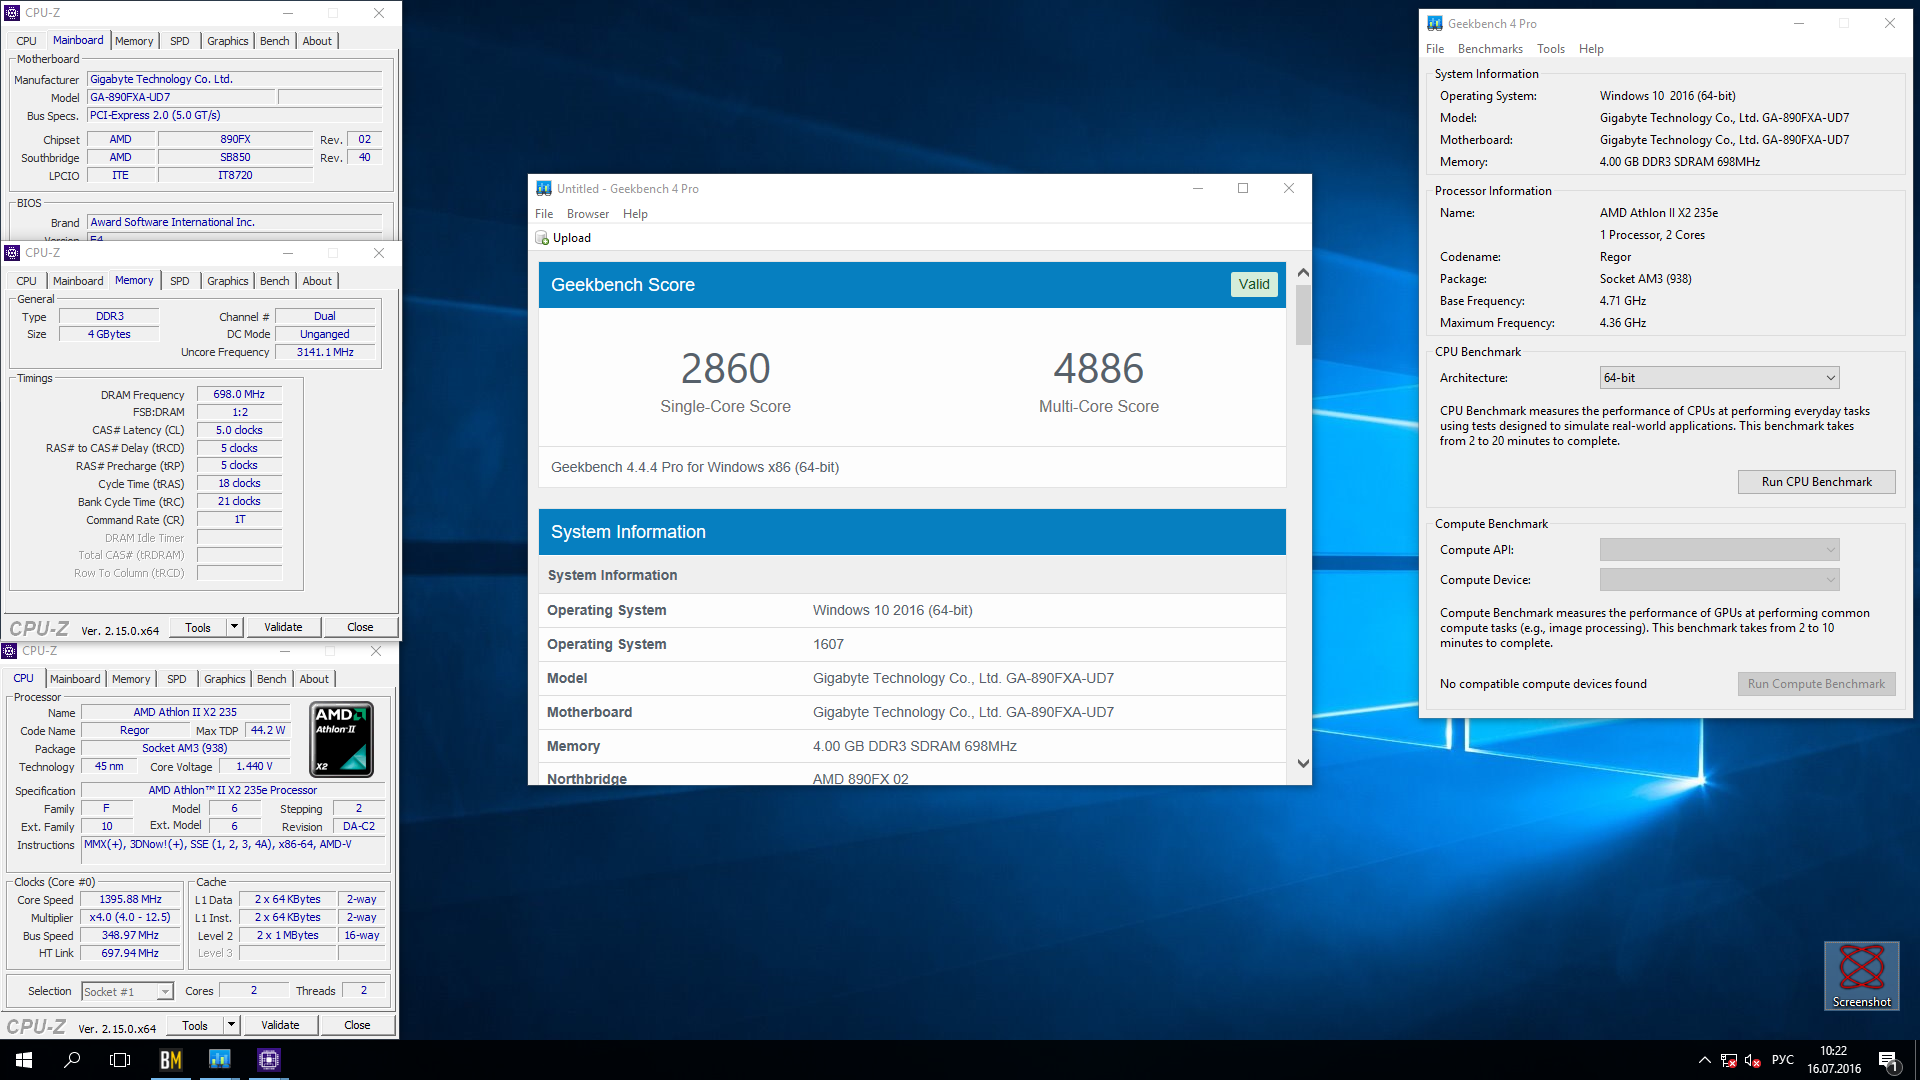Open the SPD tab in top CPU-Z window
The width and height of the screenshot is (1920, 1080).
coord(179,41)
